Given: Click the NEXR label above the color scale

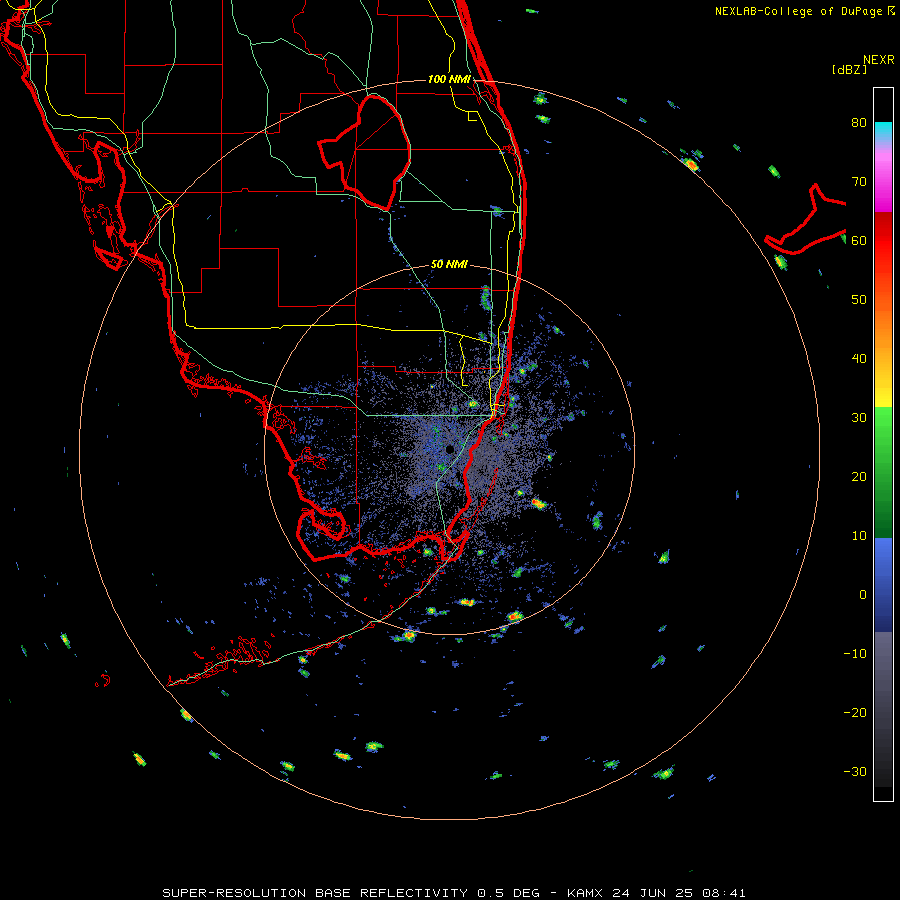Looking at the screenshot, I should tap(879, 60).
